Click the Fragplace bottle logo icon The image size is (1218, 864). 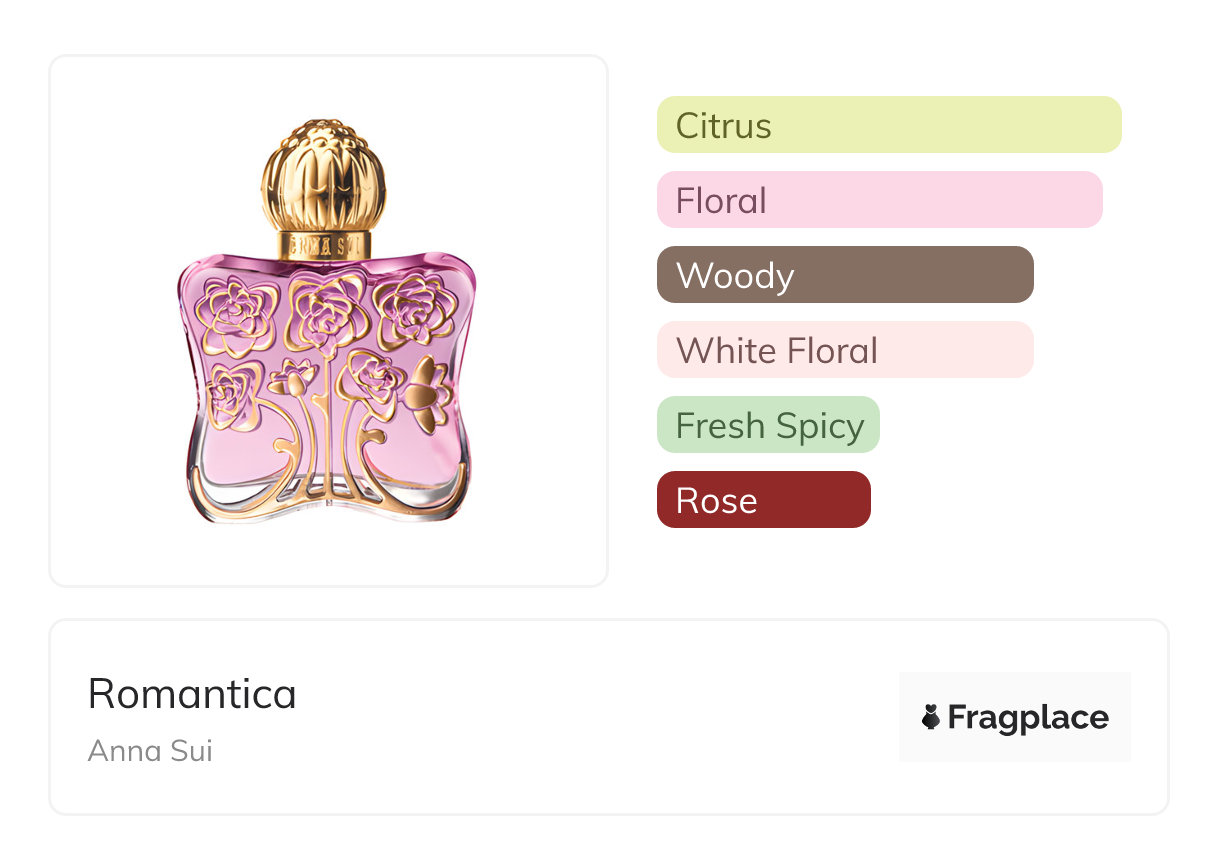pos(931,717)
